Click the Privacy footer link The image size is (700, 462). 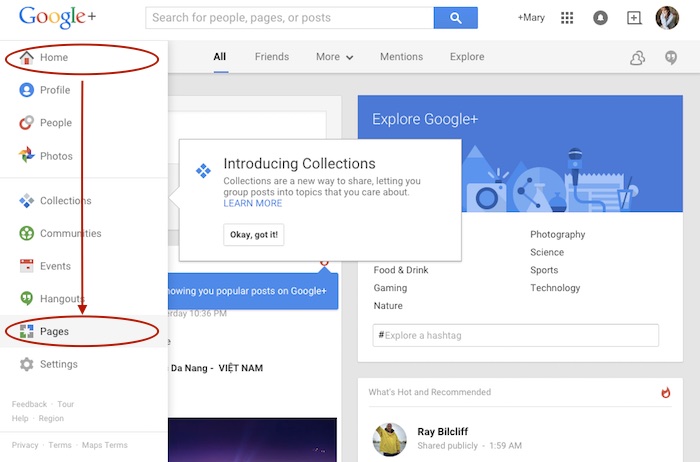[25, 445]
